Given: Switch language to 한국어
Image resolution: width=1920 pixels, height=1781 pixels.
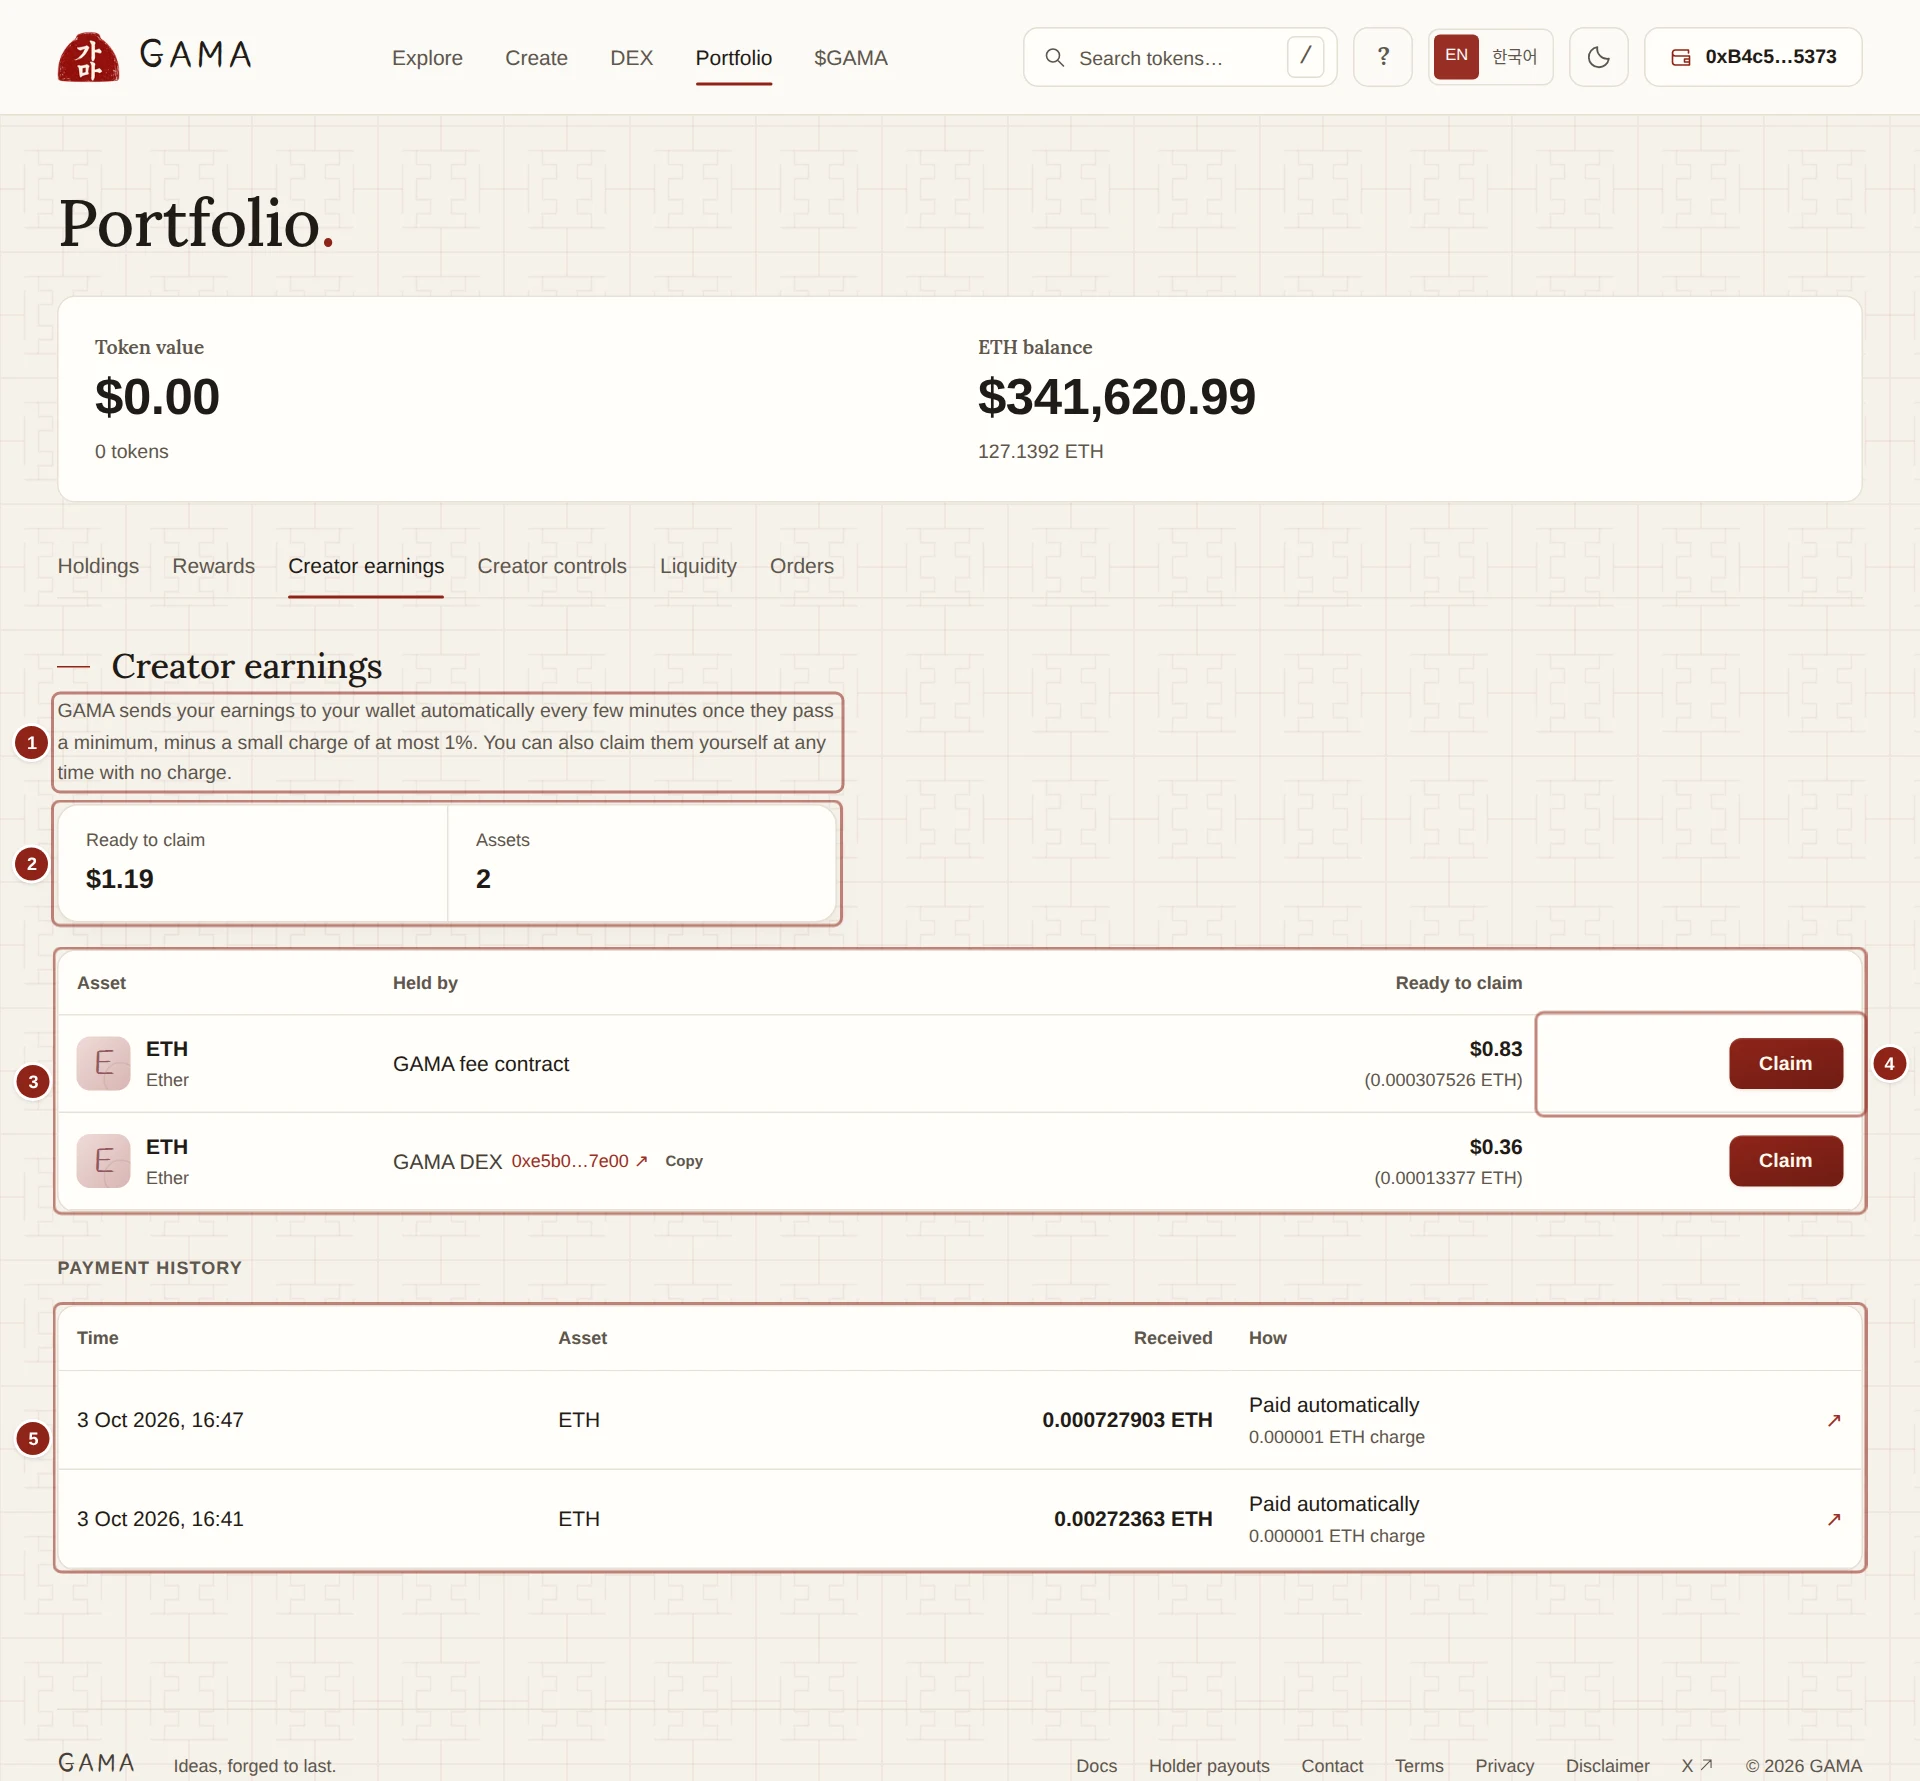Looking at the screenshot, I should (1514, 56).
